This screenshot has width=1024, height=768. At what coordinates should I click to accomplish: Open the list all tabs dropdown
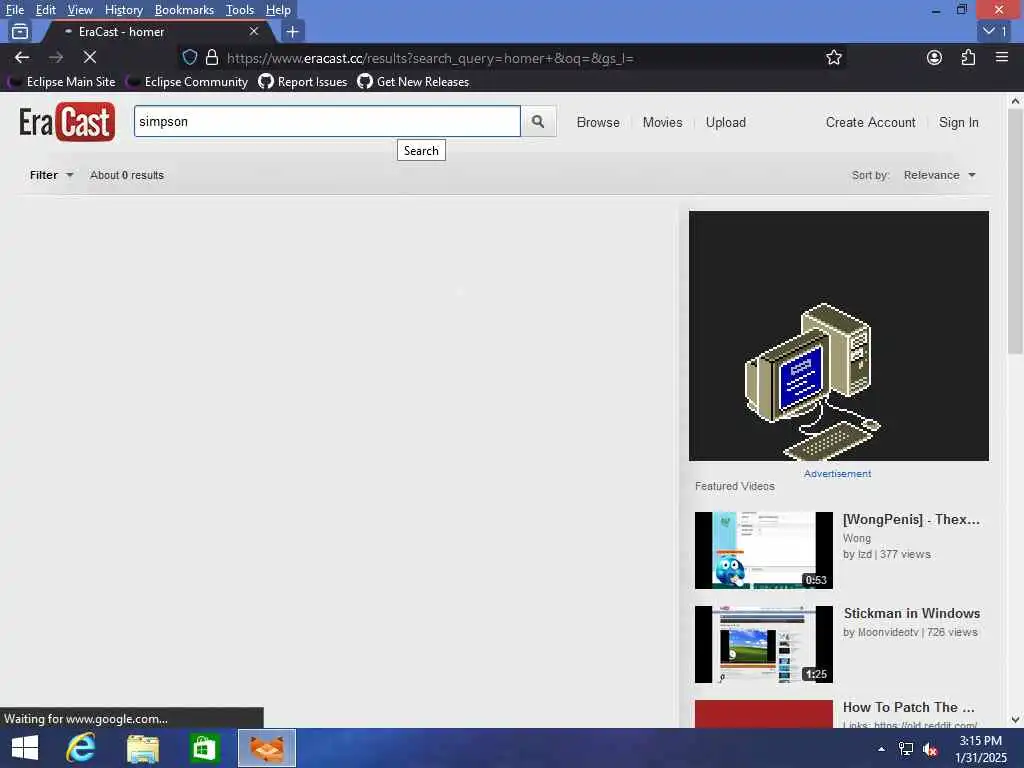pos(995,31)
